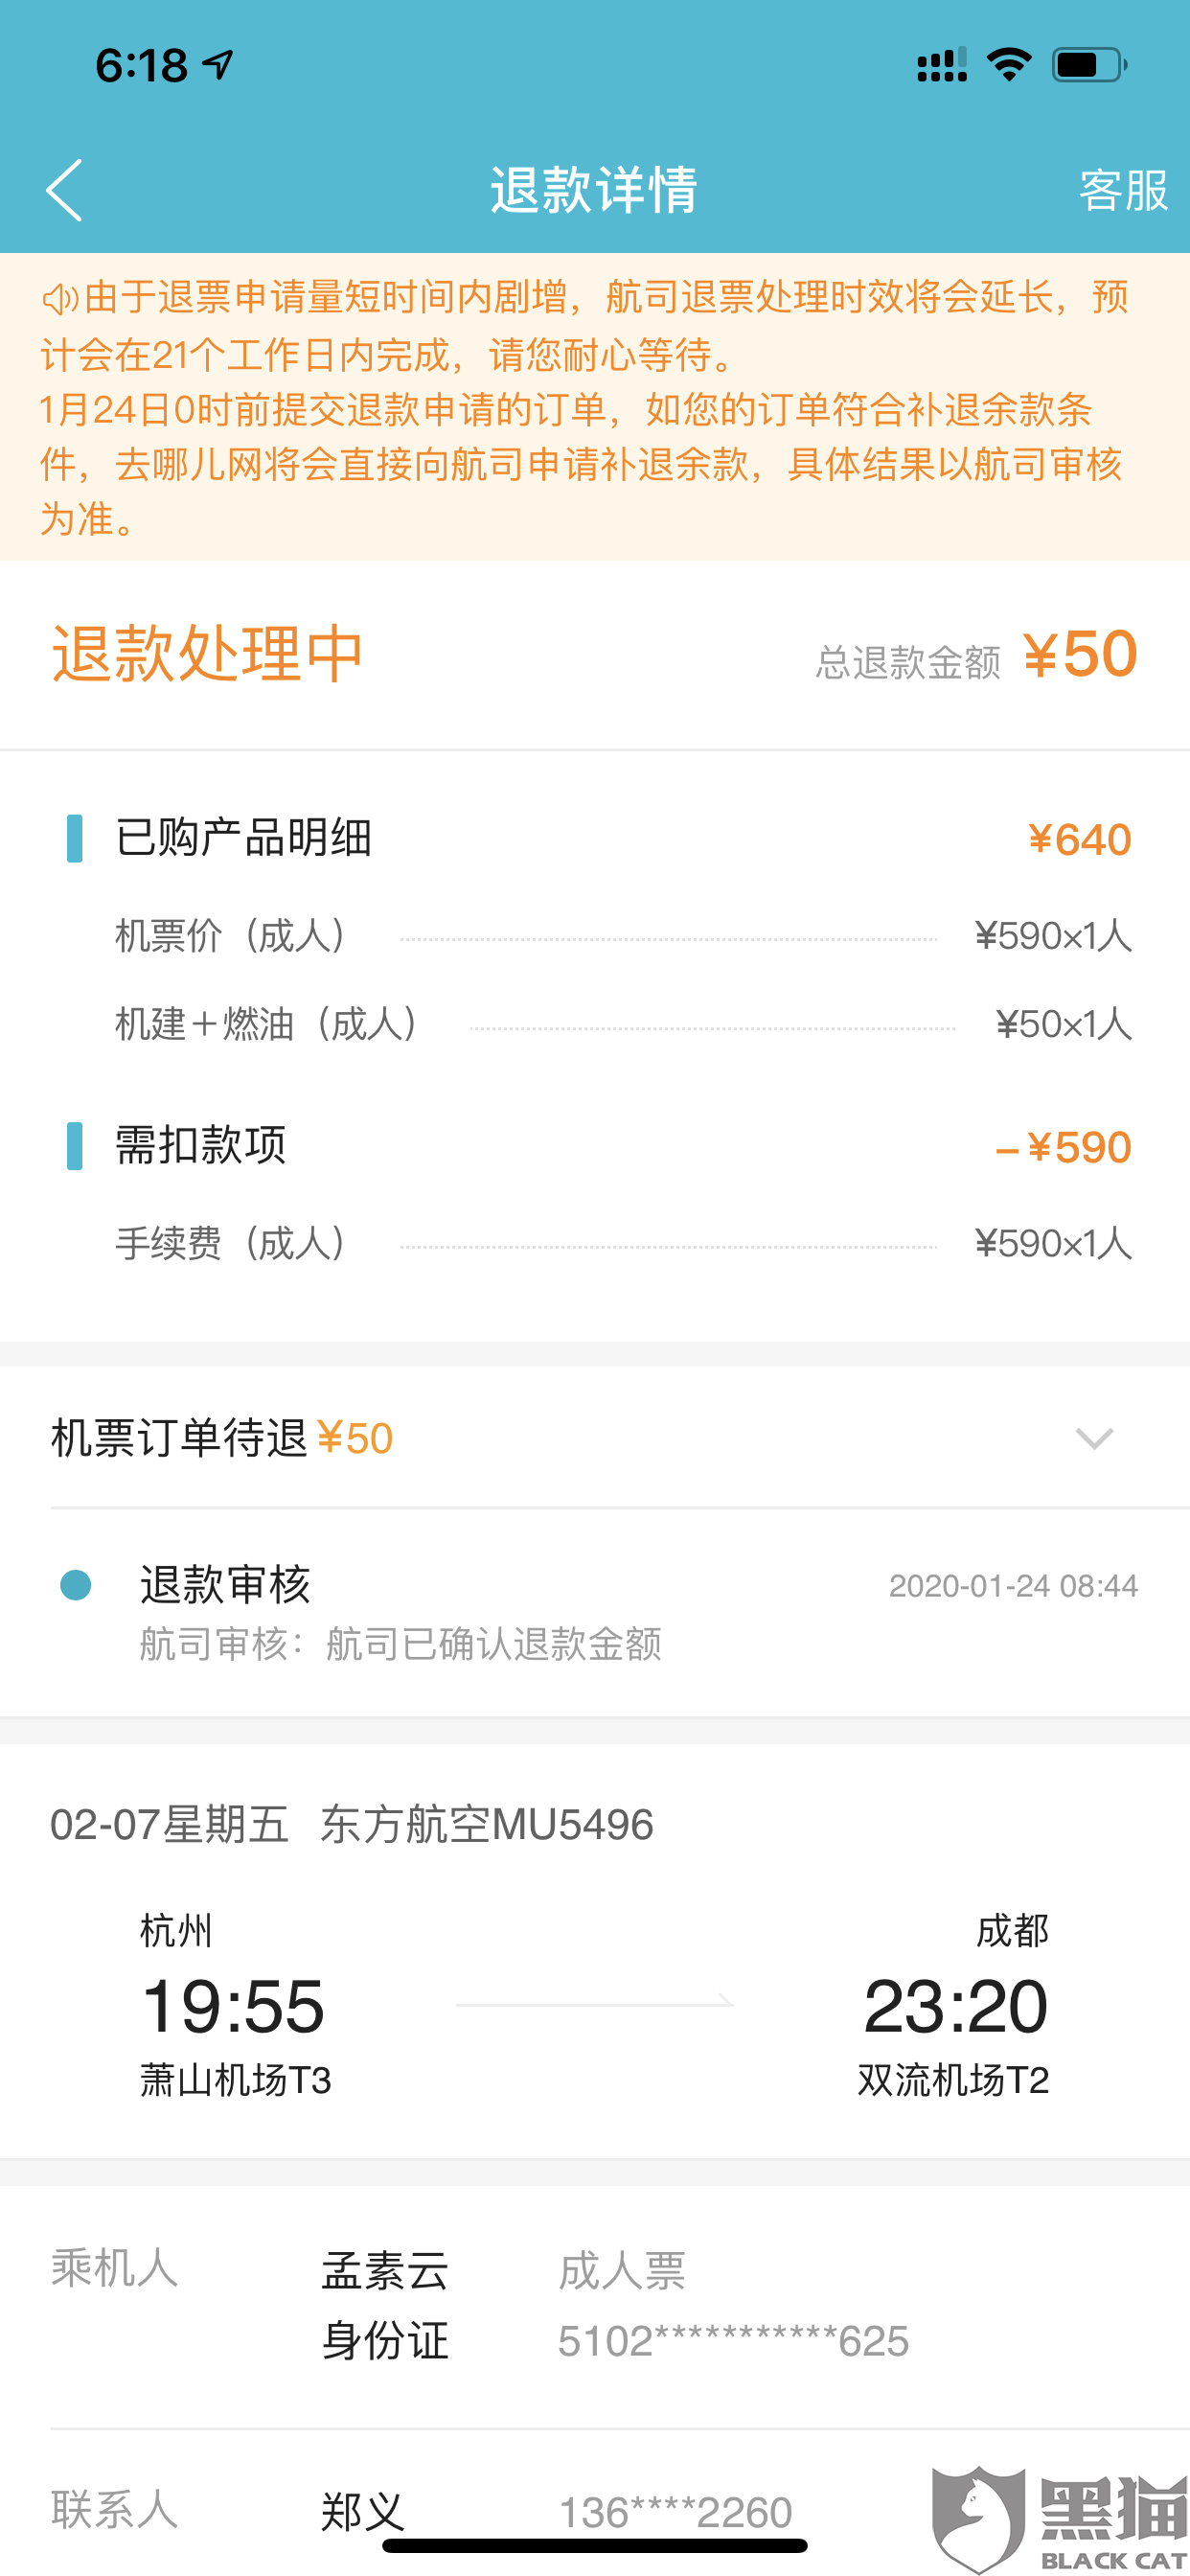Tap the back arrow icon

click(64, 189)
